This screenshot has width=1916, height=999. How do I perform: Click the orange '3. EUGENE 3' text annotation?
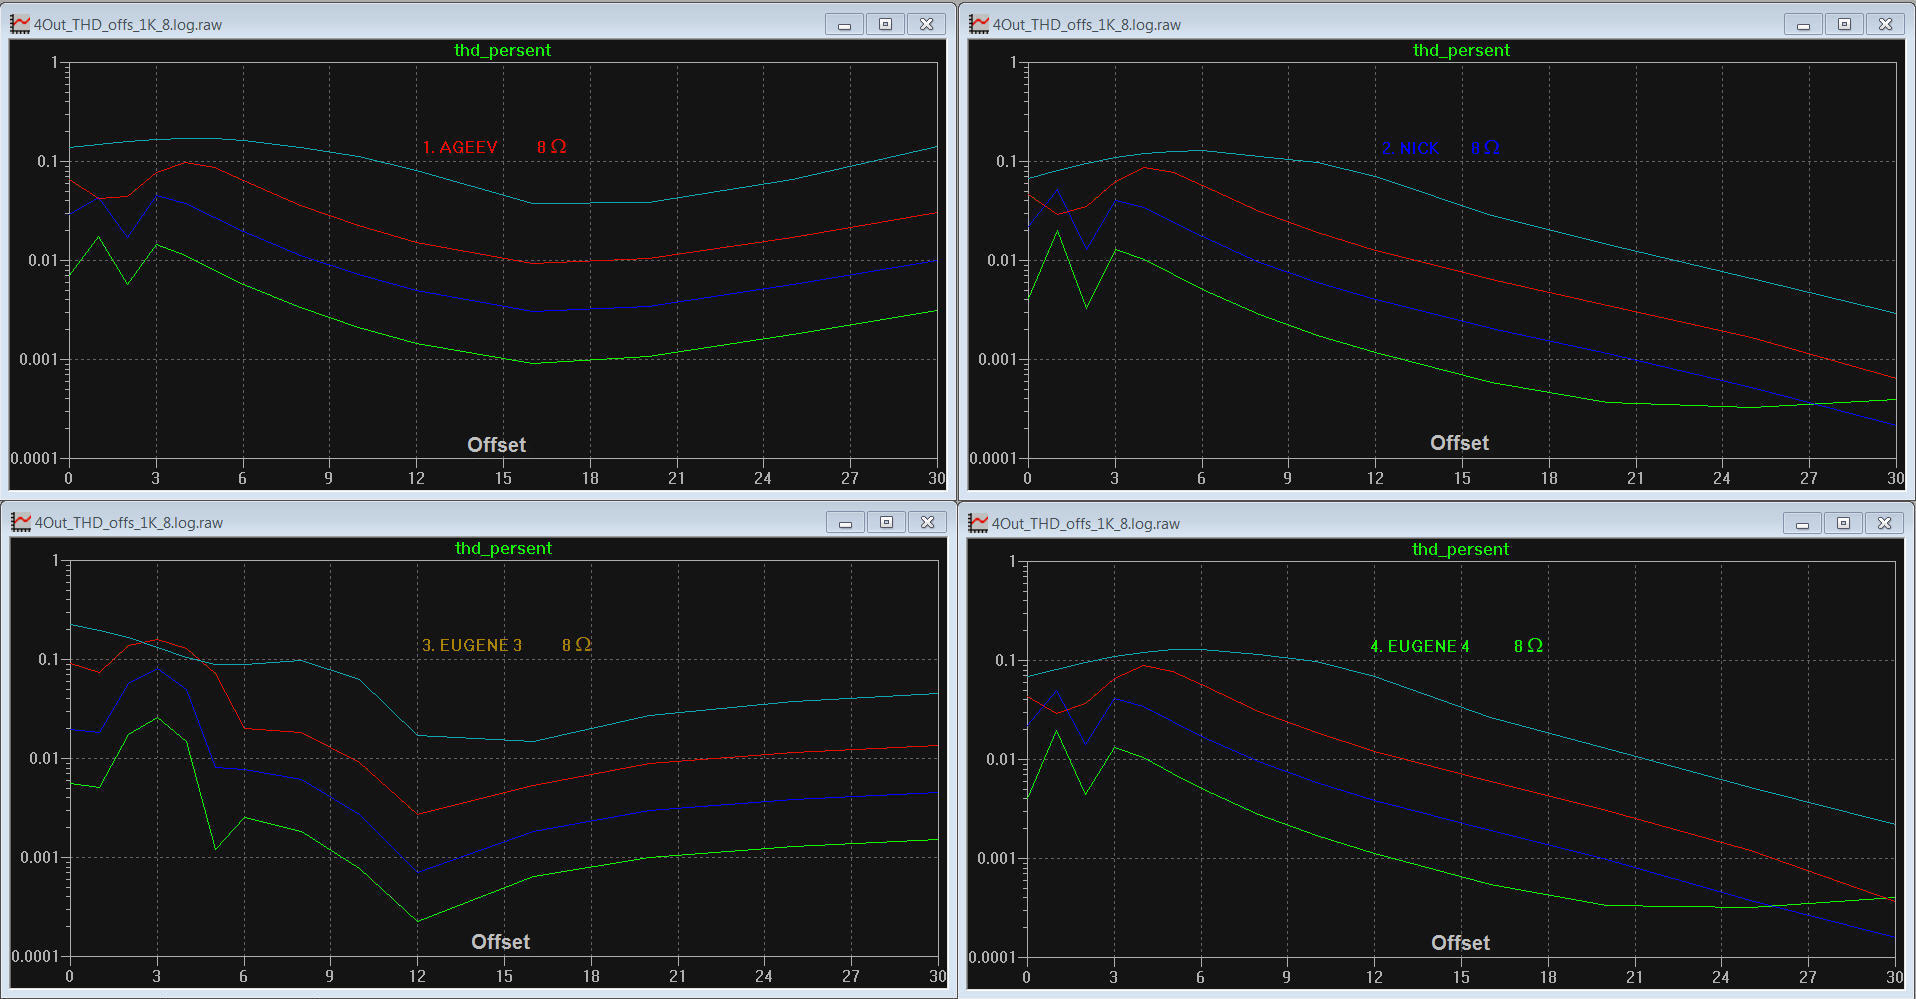tap(472, 645)
